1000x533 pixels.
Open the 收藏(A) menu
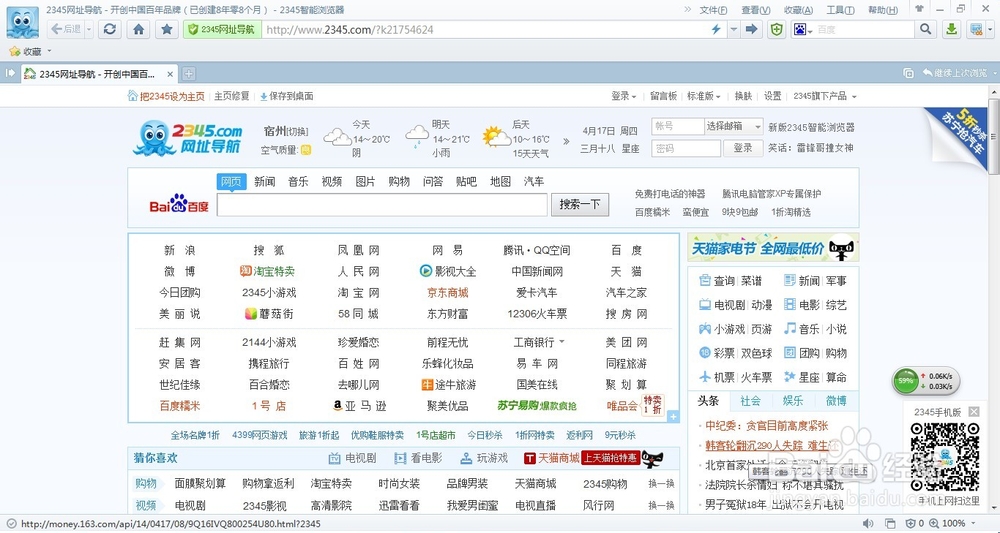coord(798,10)
